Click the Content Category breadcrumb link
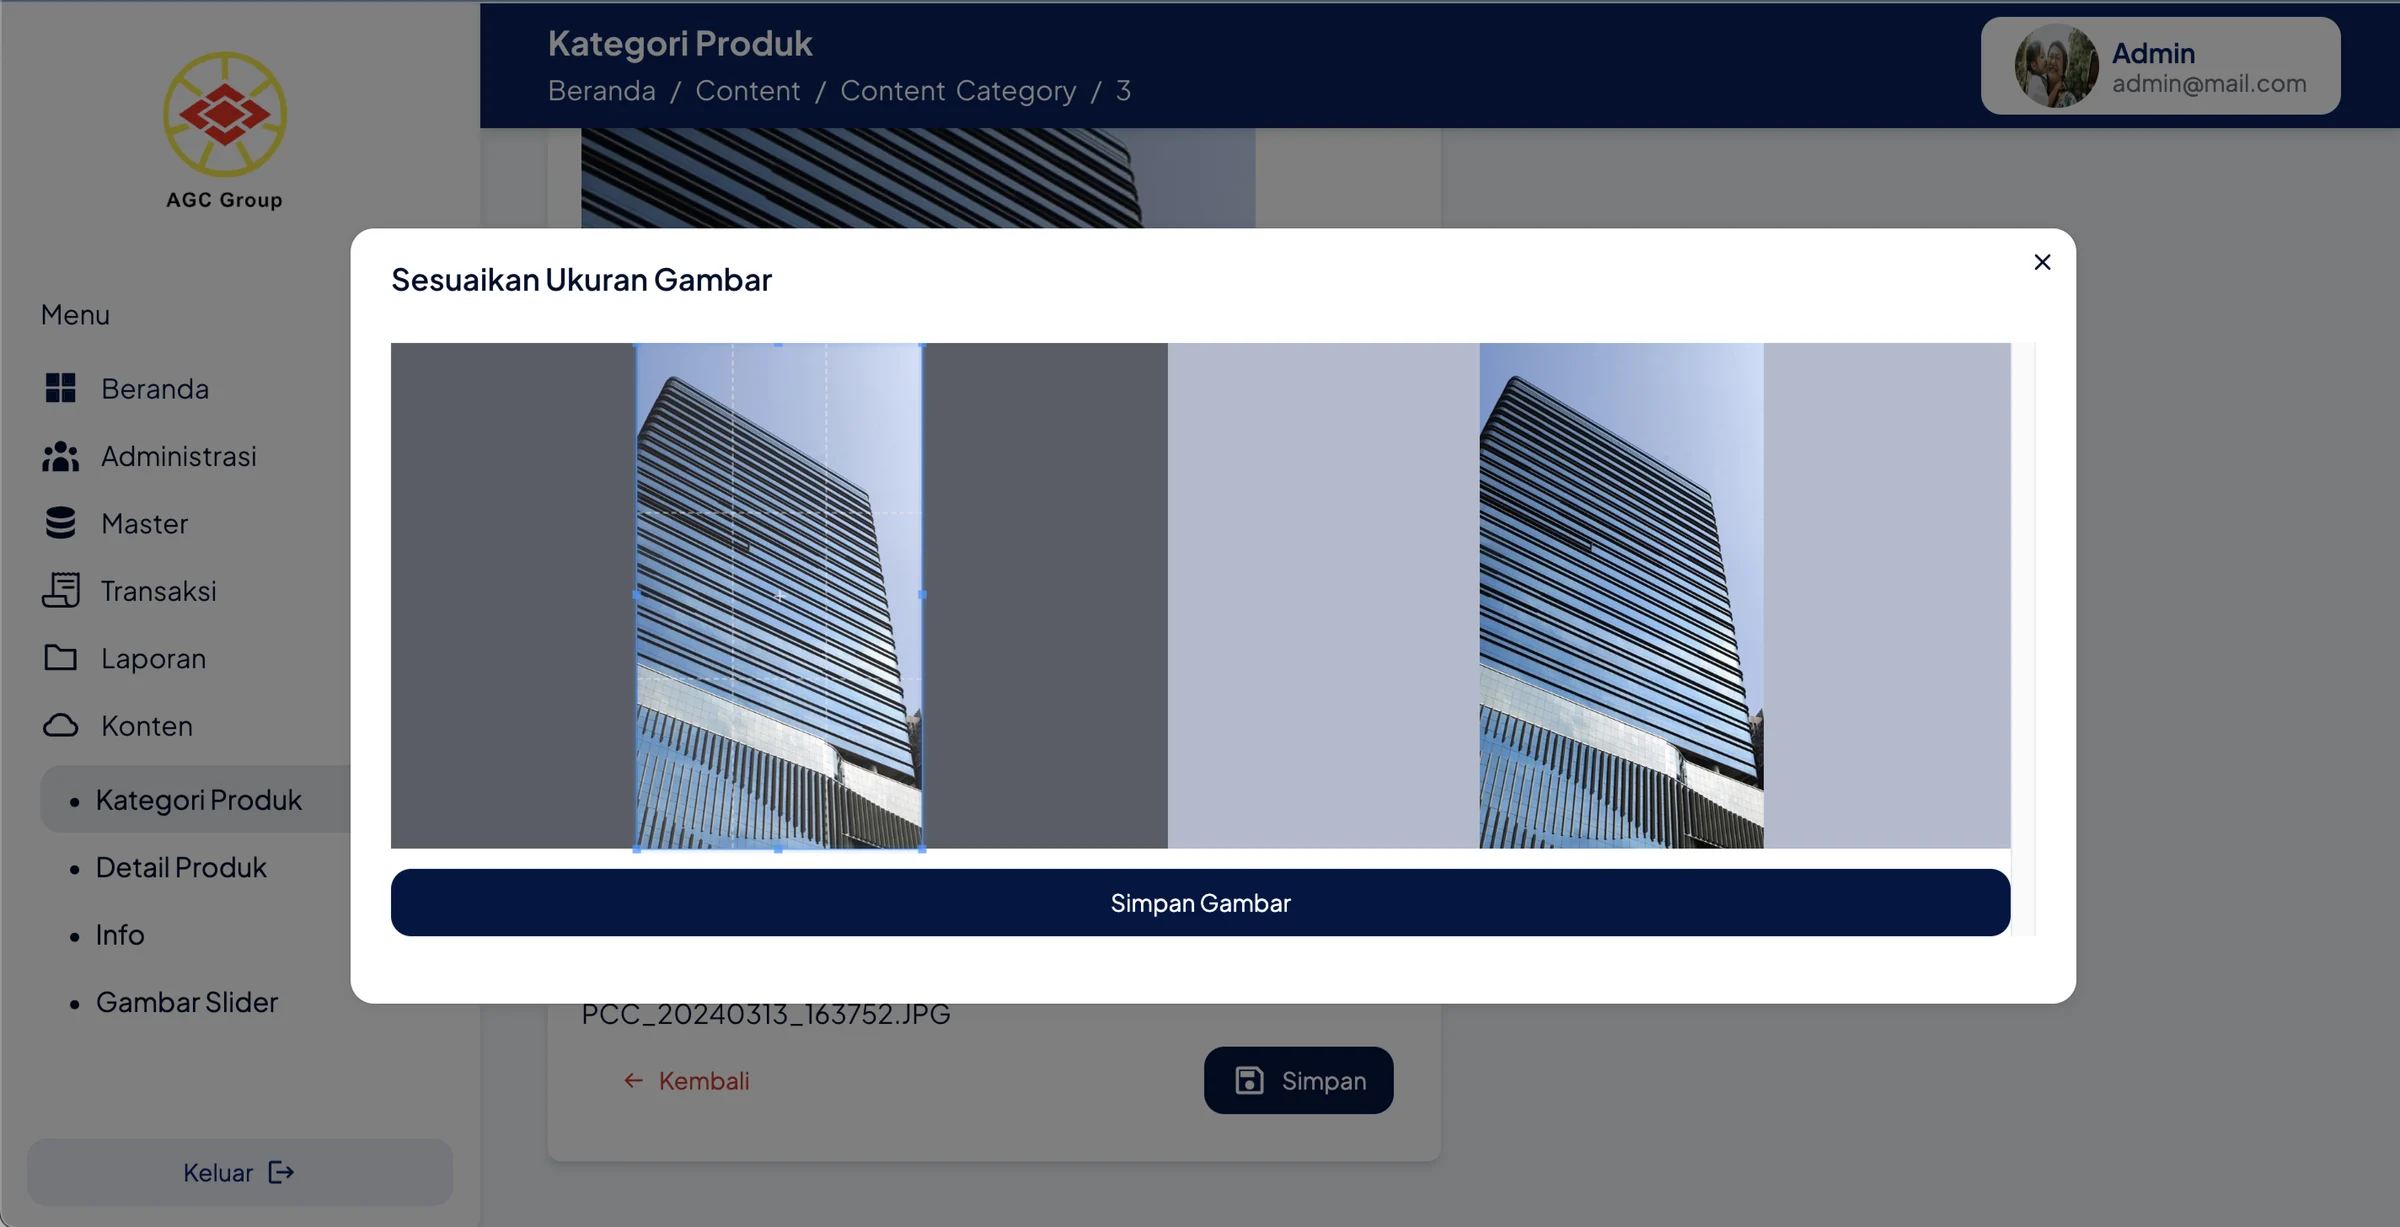 958,90
